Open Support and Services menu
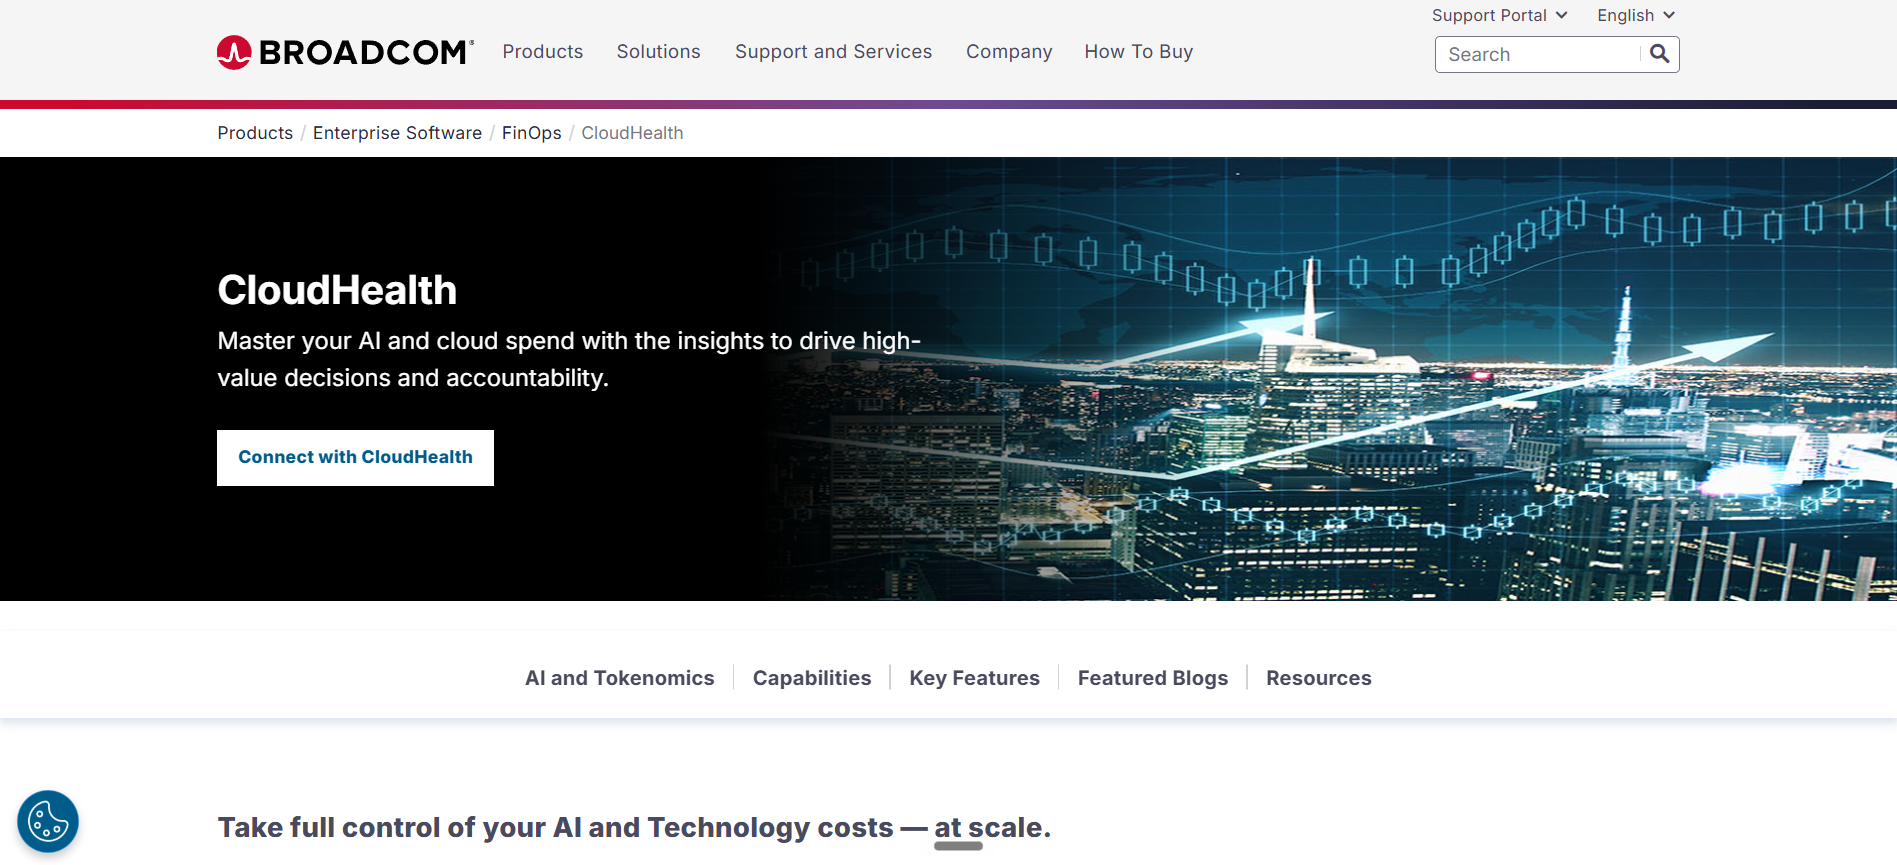This screenshot has height=865, width=1897. [833, 51]
